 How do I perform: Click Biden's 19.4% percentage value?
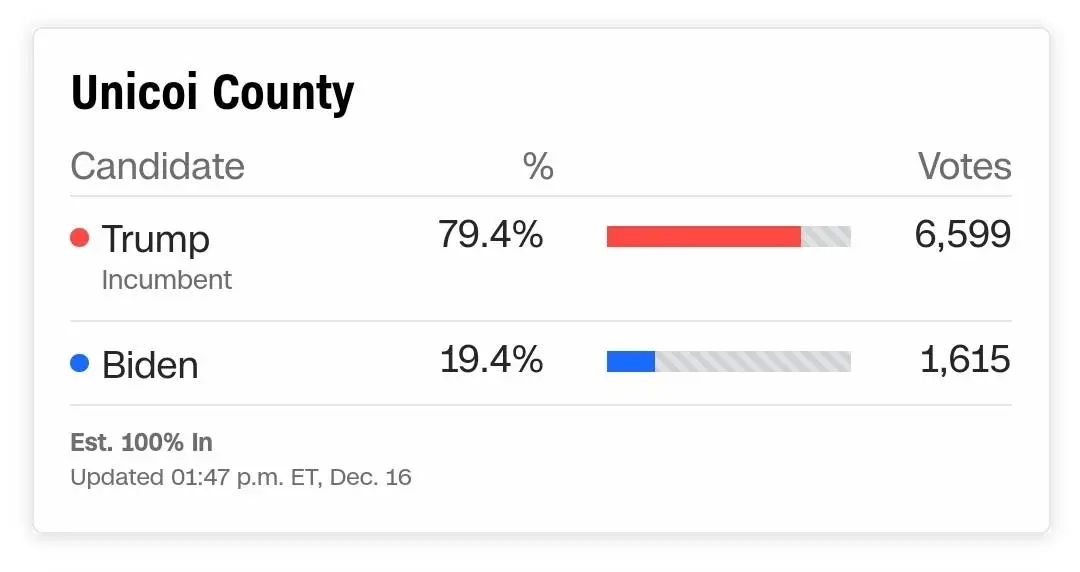click(x=491, y=360)
